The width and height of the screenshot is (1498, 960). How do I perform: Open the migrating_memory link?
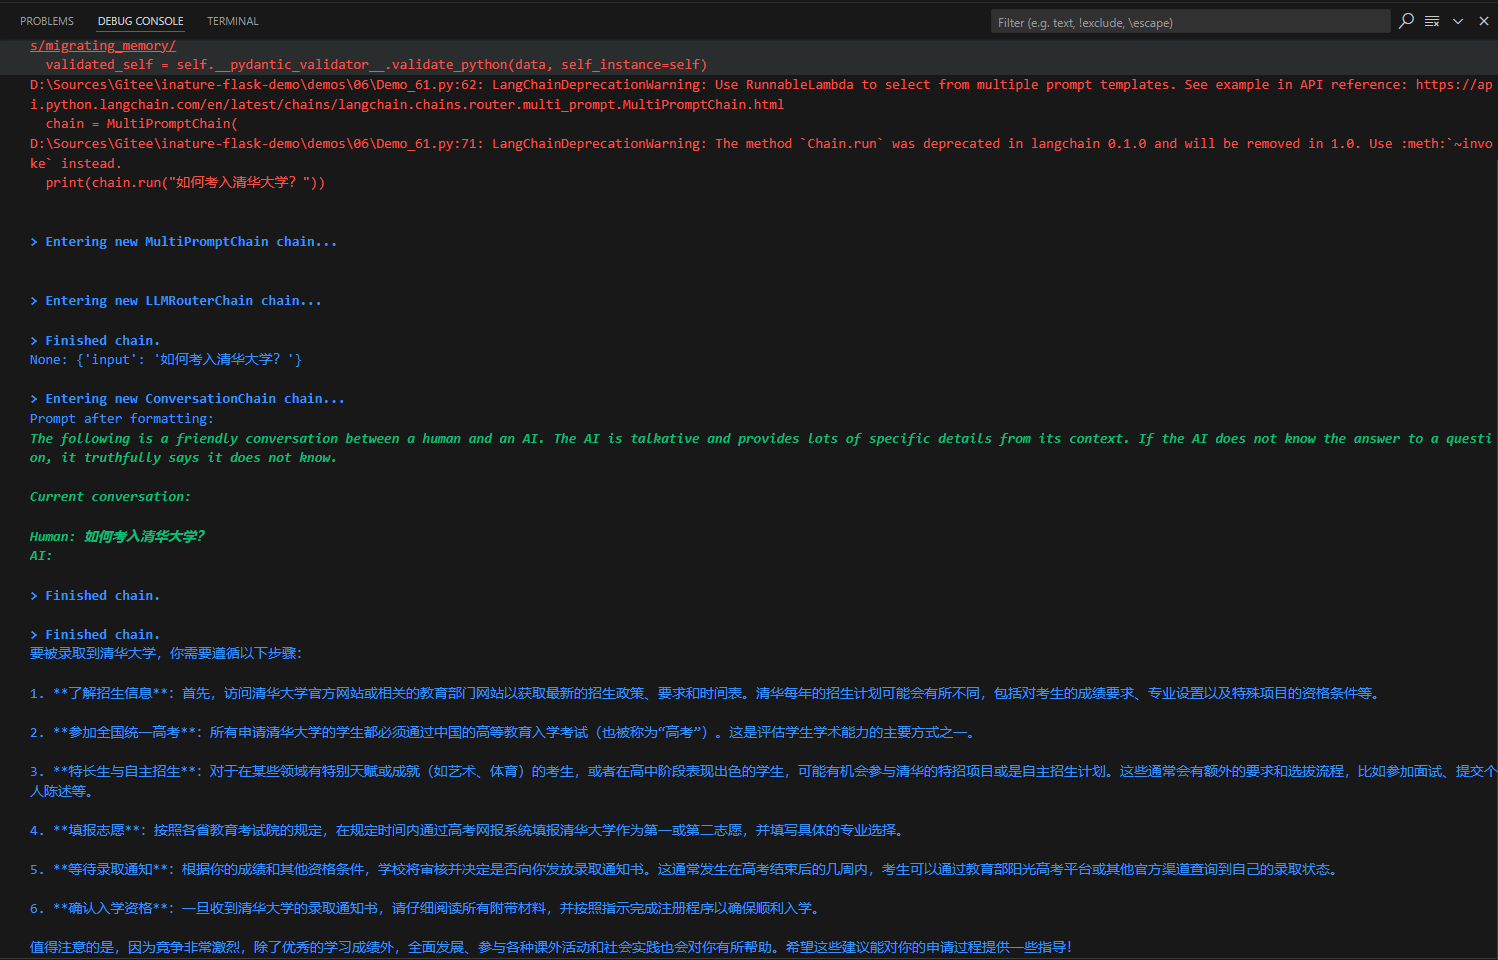(103, 46)
